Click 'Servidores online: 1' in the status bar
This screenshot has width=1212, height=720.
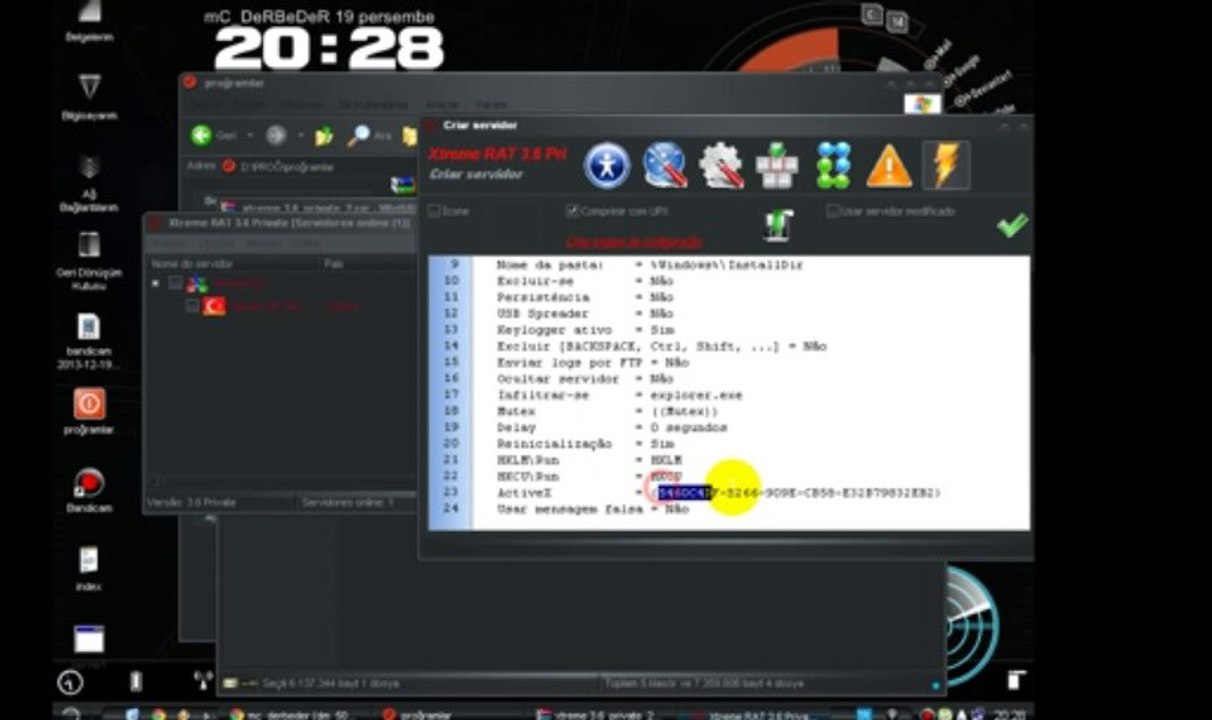click(x=347, y=502)
